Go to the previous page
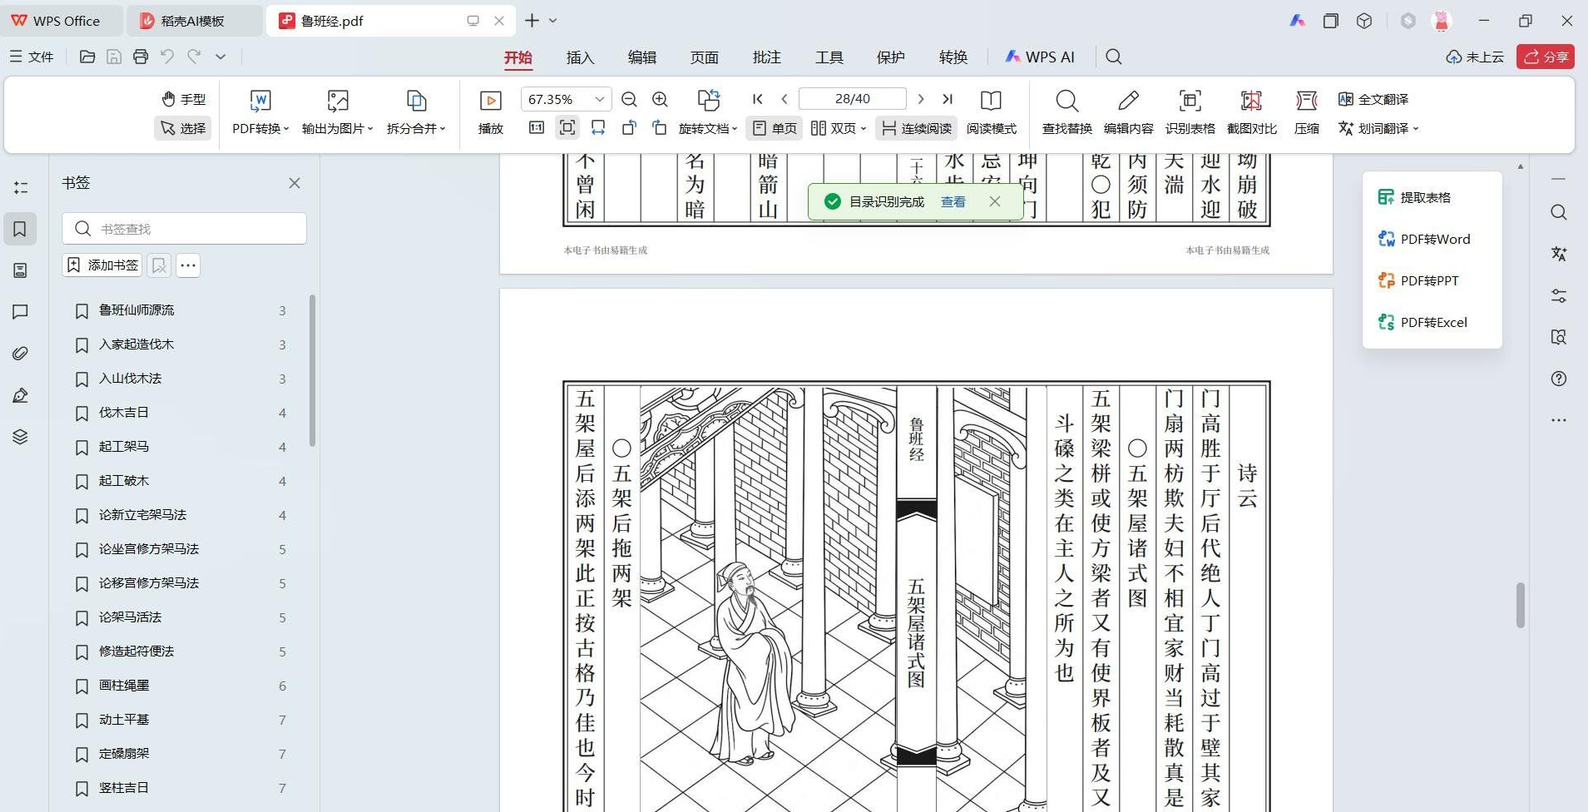 point(784,99)
